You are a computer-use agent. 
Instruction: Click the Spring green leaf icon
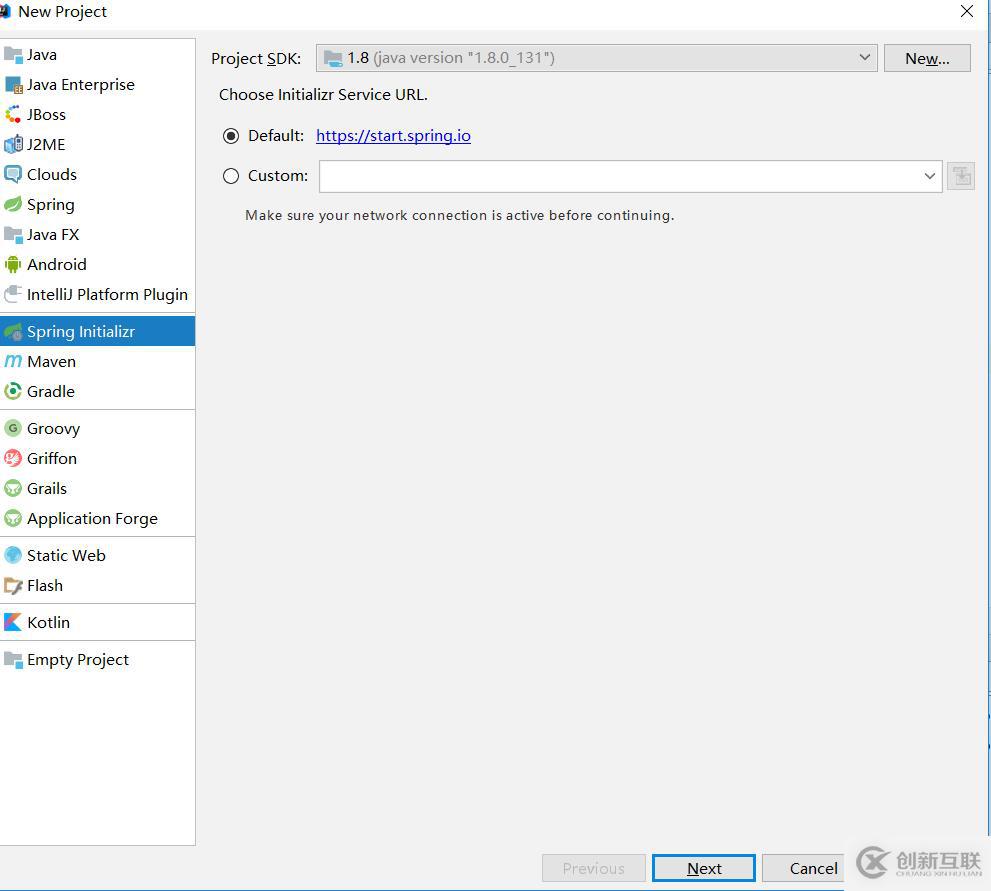coord(13,205)
